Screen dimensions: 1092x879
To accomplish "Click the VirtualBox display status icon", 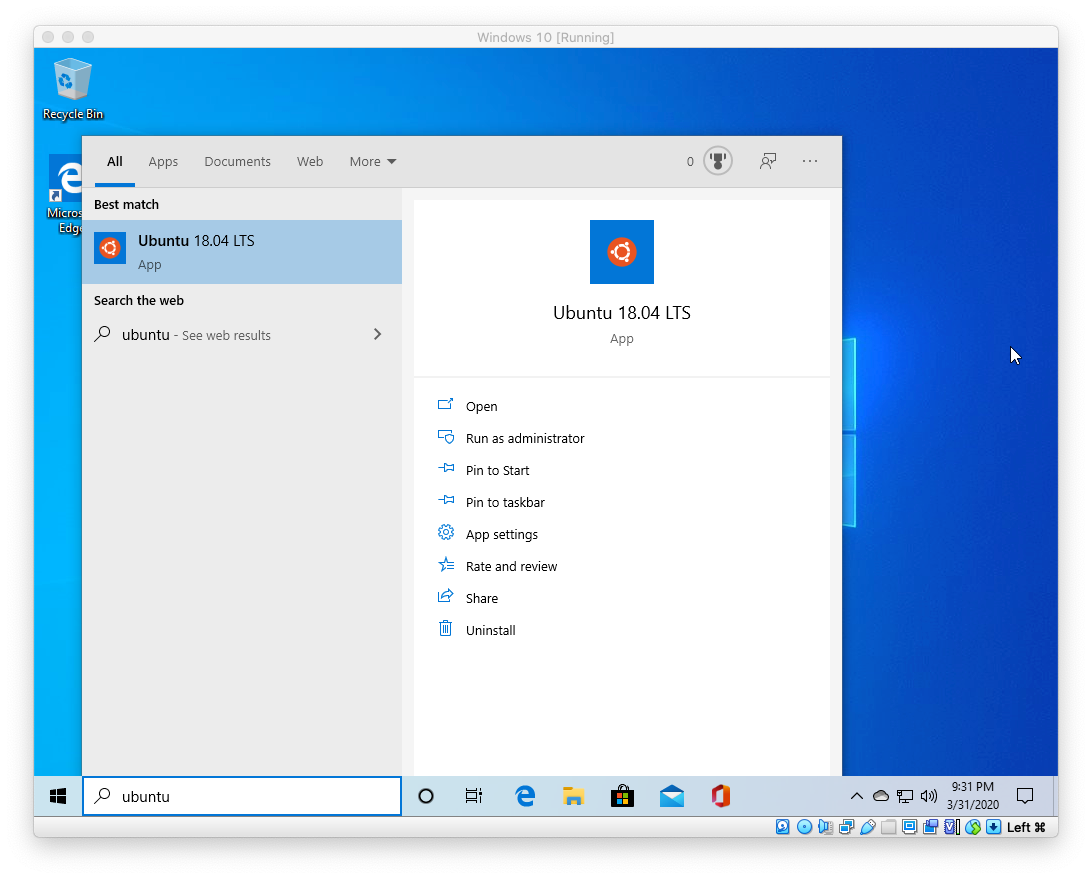I will (910, 827).
